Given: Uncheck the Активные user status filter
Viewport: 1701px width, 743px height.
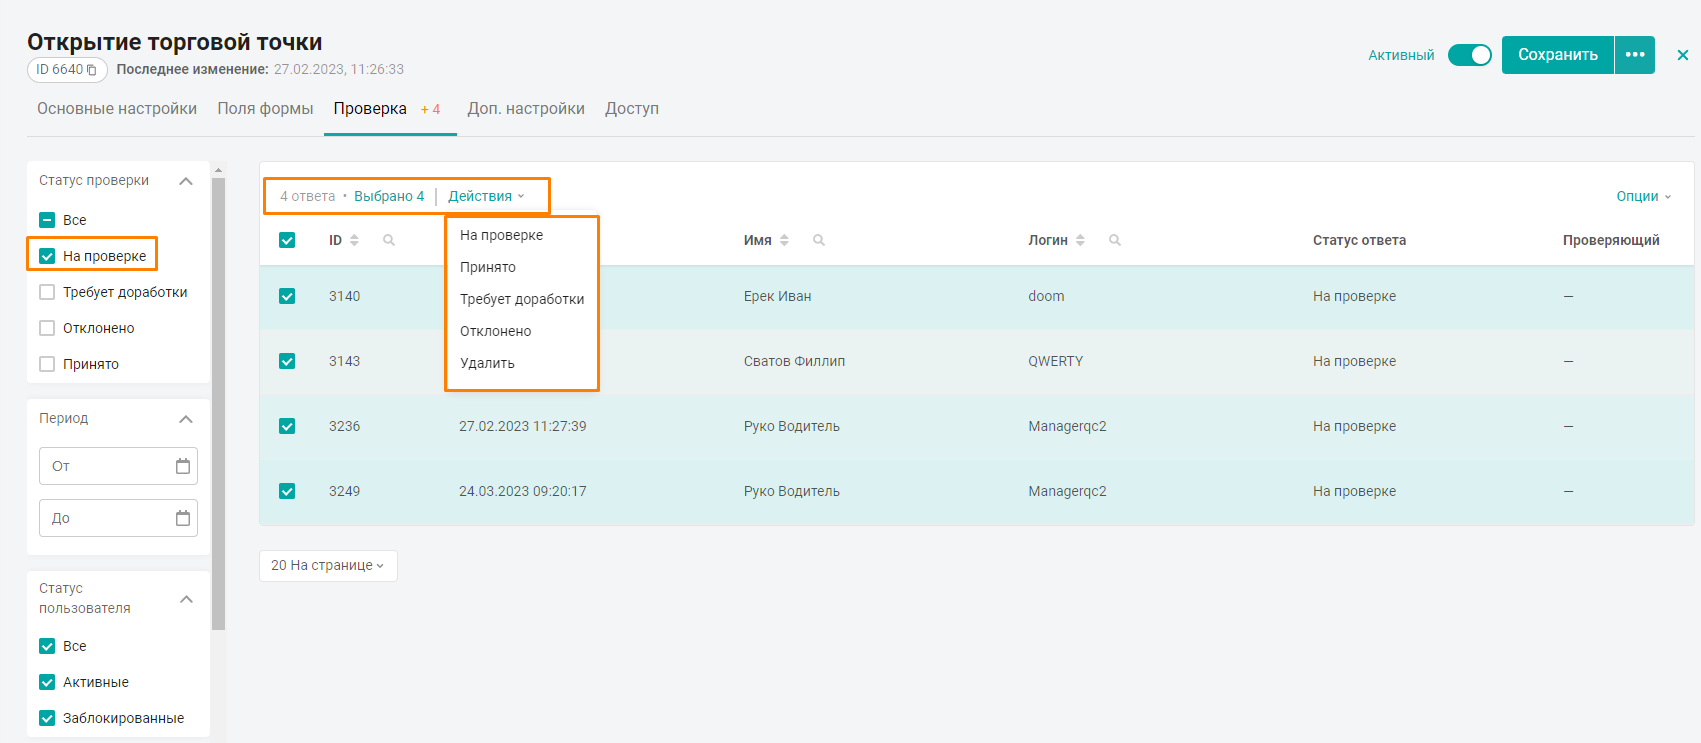Looking at the screenshot, I should pos(47,682).
